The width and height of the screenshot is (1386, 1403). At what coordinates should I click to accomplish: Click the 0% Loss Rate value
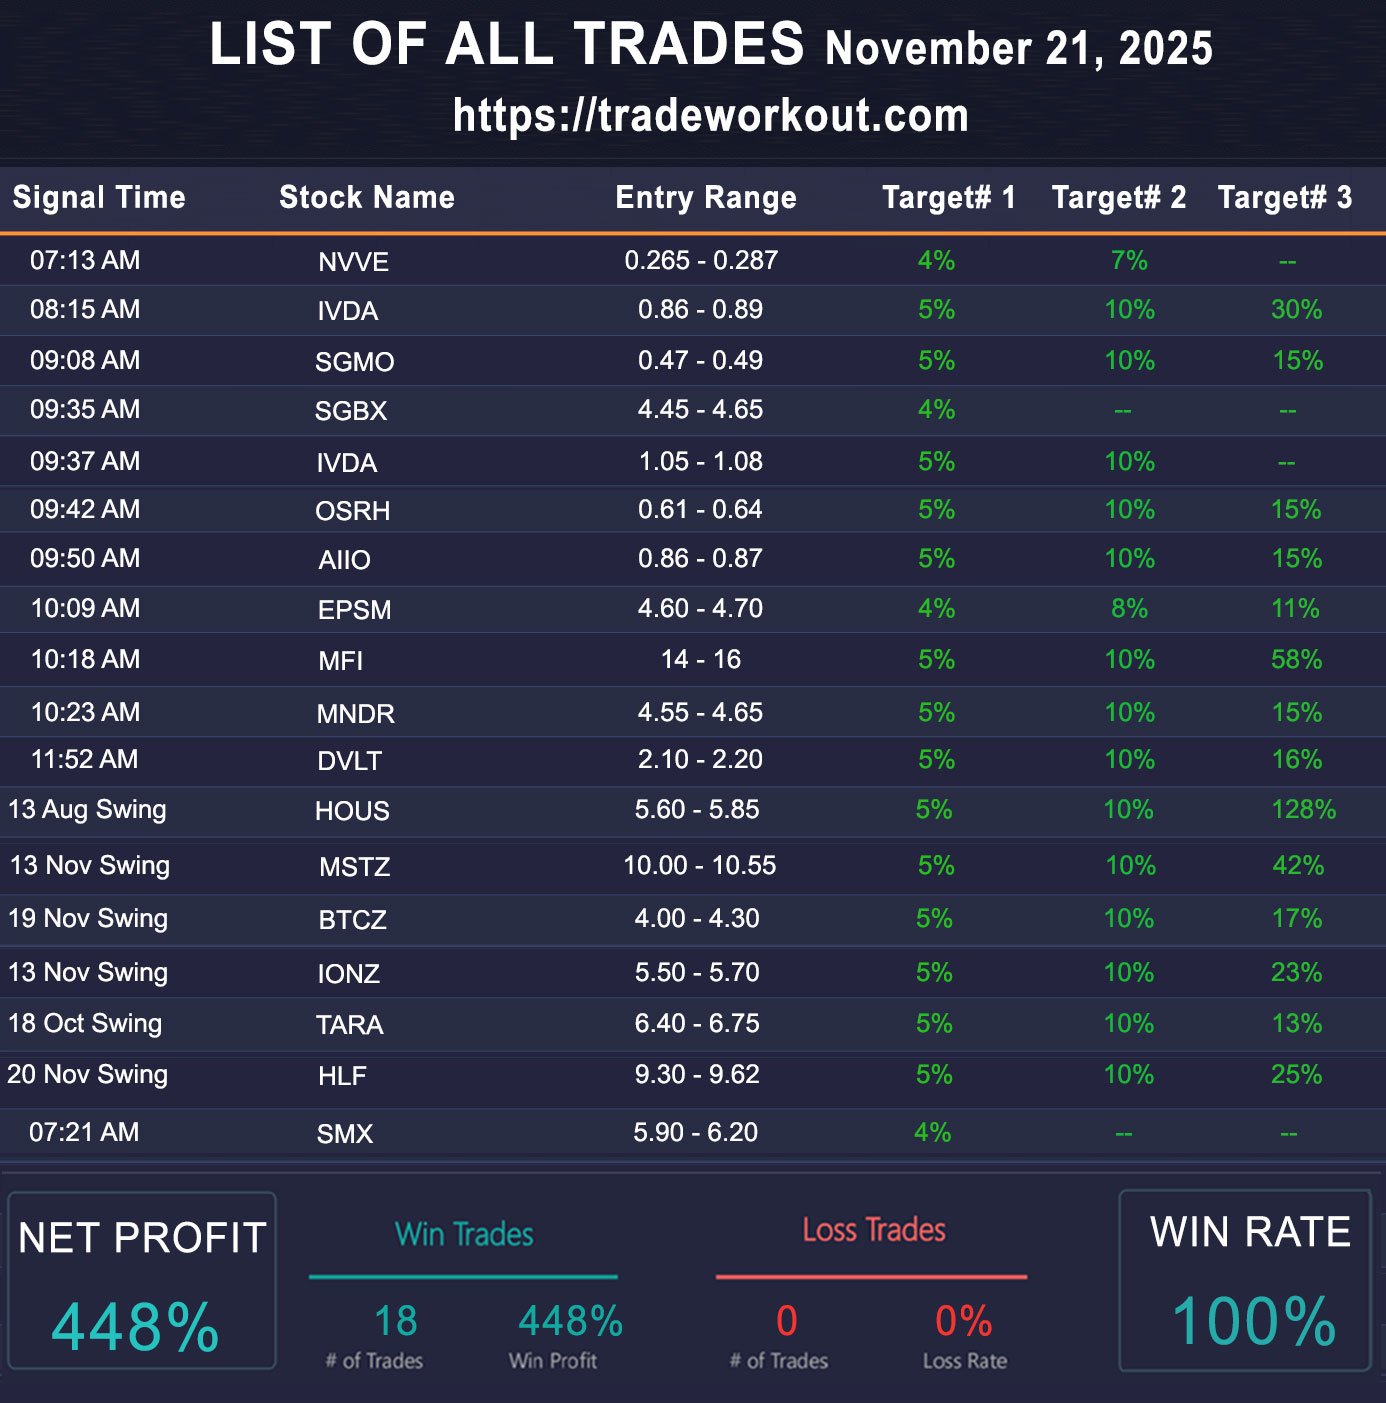click(x=963, y=1321)
